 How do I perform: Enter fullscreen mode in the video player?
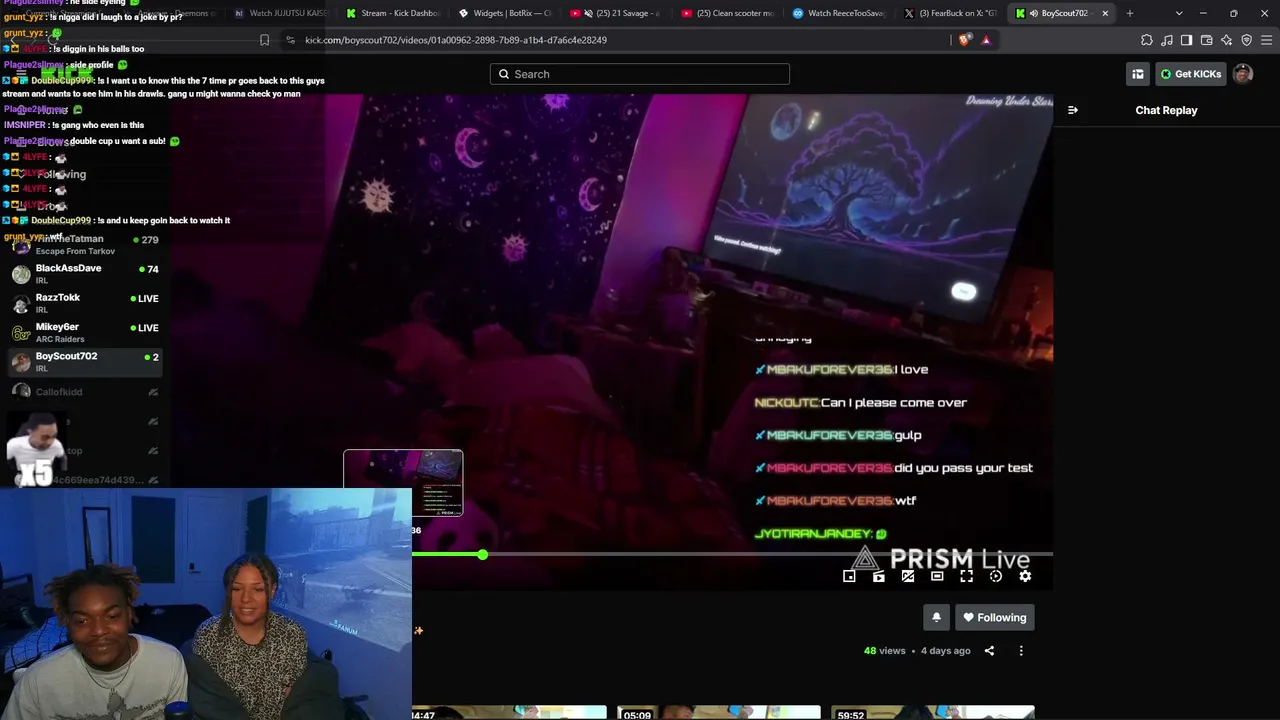(966, 576)
